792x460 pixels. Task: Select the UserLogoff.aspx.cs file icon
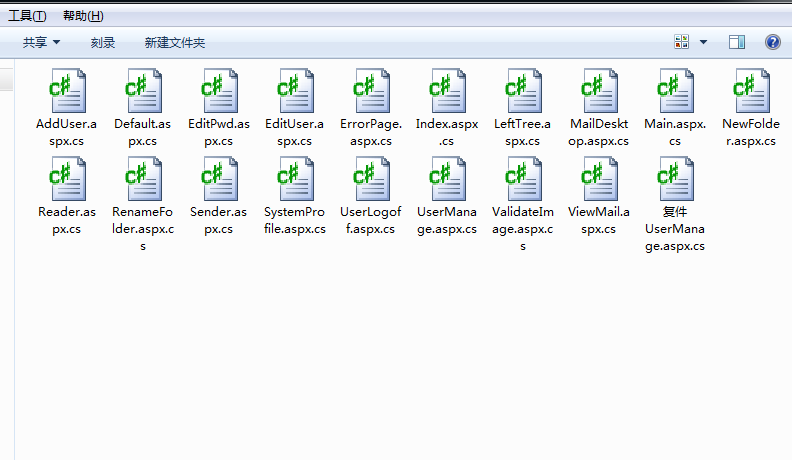tap(371, 179)
